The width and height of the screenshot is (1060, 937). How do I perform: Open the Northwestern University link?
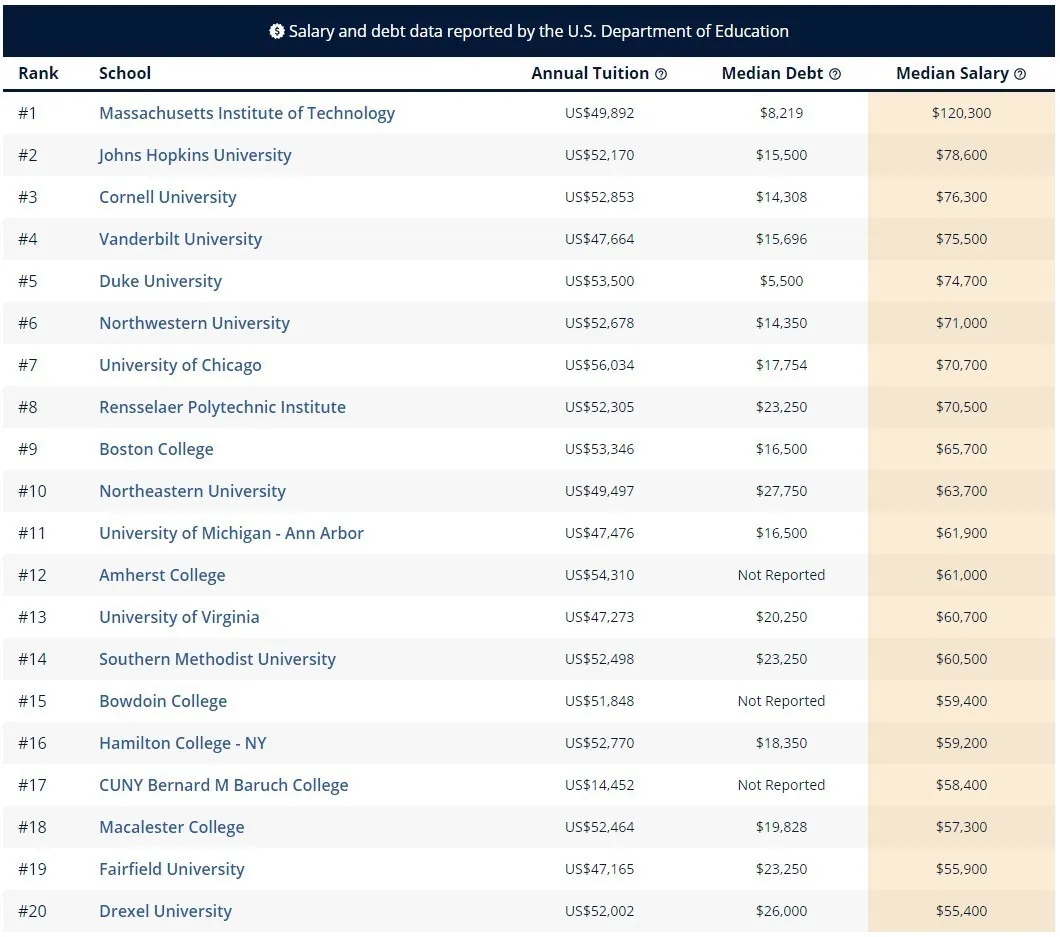point(194,323)
